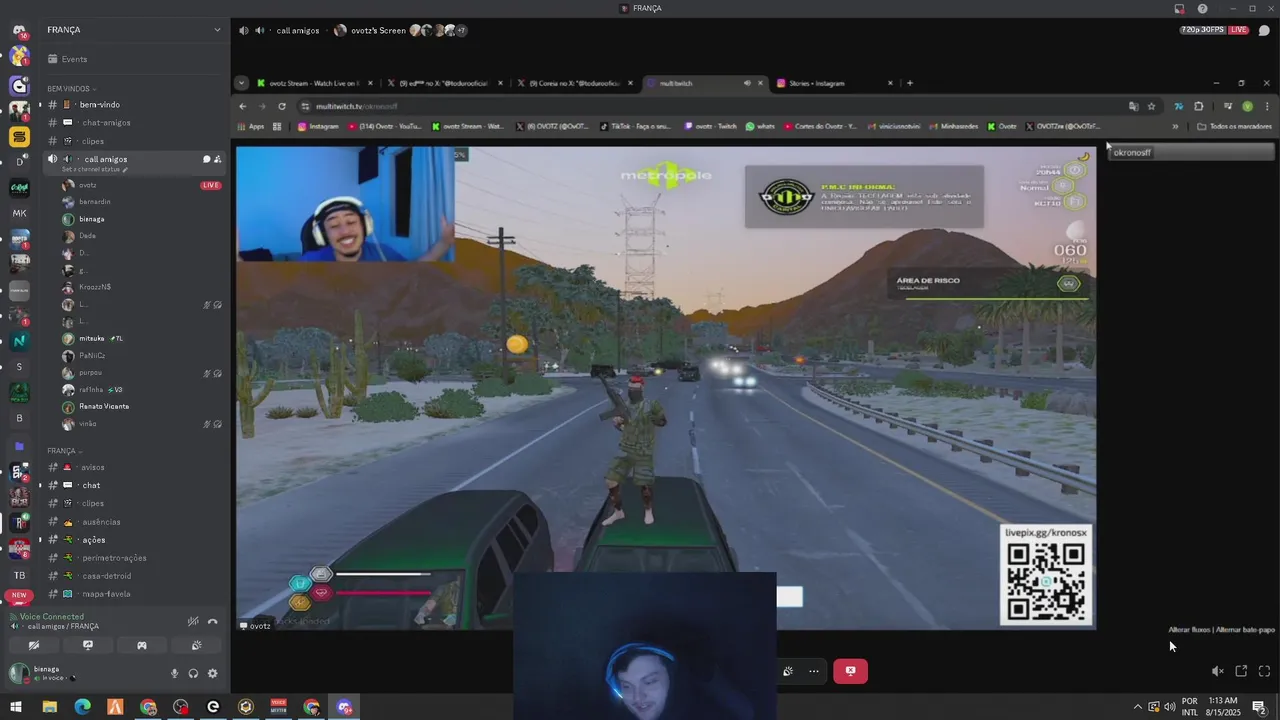This screenshot has width=1280, height=720.
Task: Show chat icon at stream header right
Action: pyautogui.click(x=1264, y=30)
